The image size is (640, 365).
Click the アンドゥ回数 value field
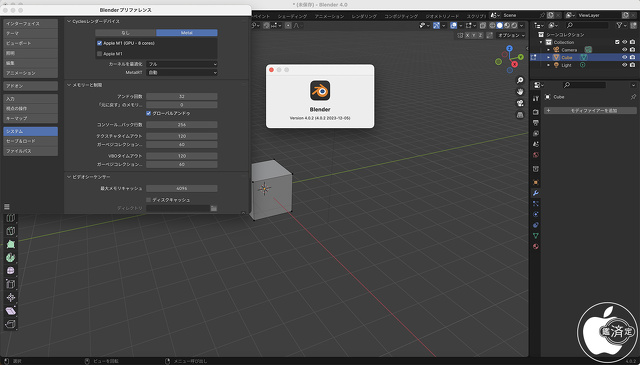pos(182,96)
